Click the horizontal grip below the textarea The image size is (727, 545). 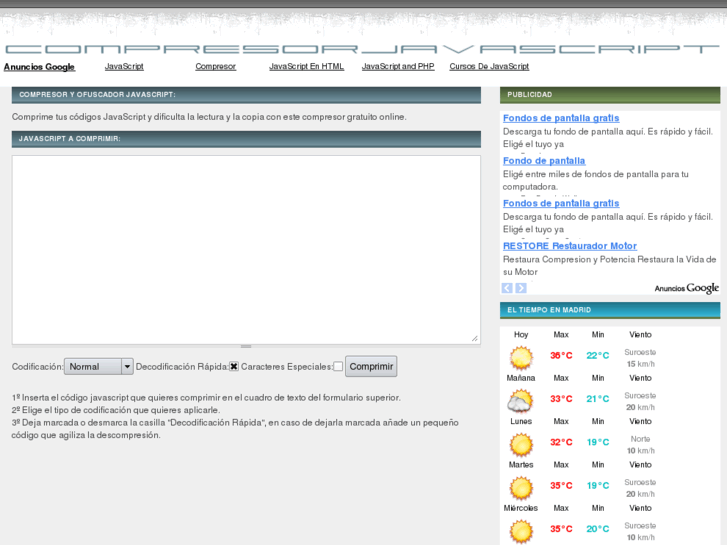tap(246, 346)
